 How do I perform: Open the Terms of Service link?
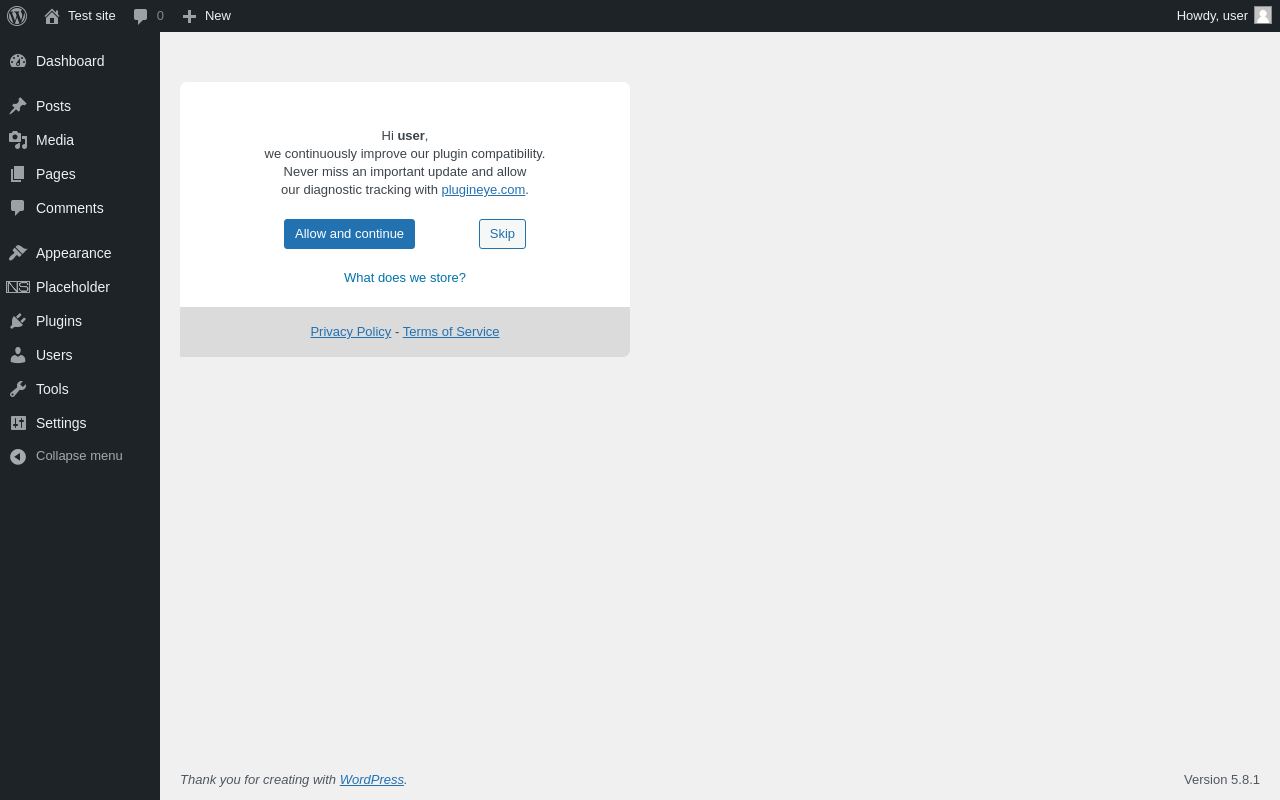click(451, 332)
